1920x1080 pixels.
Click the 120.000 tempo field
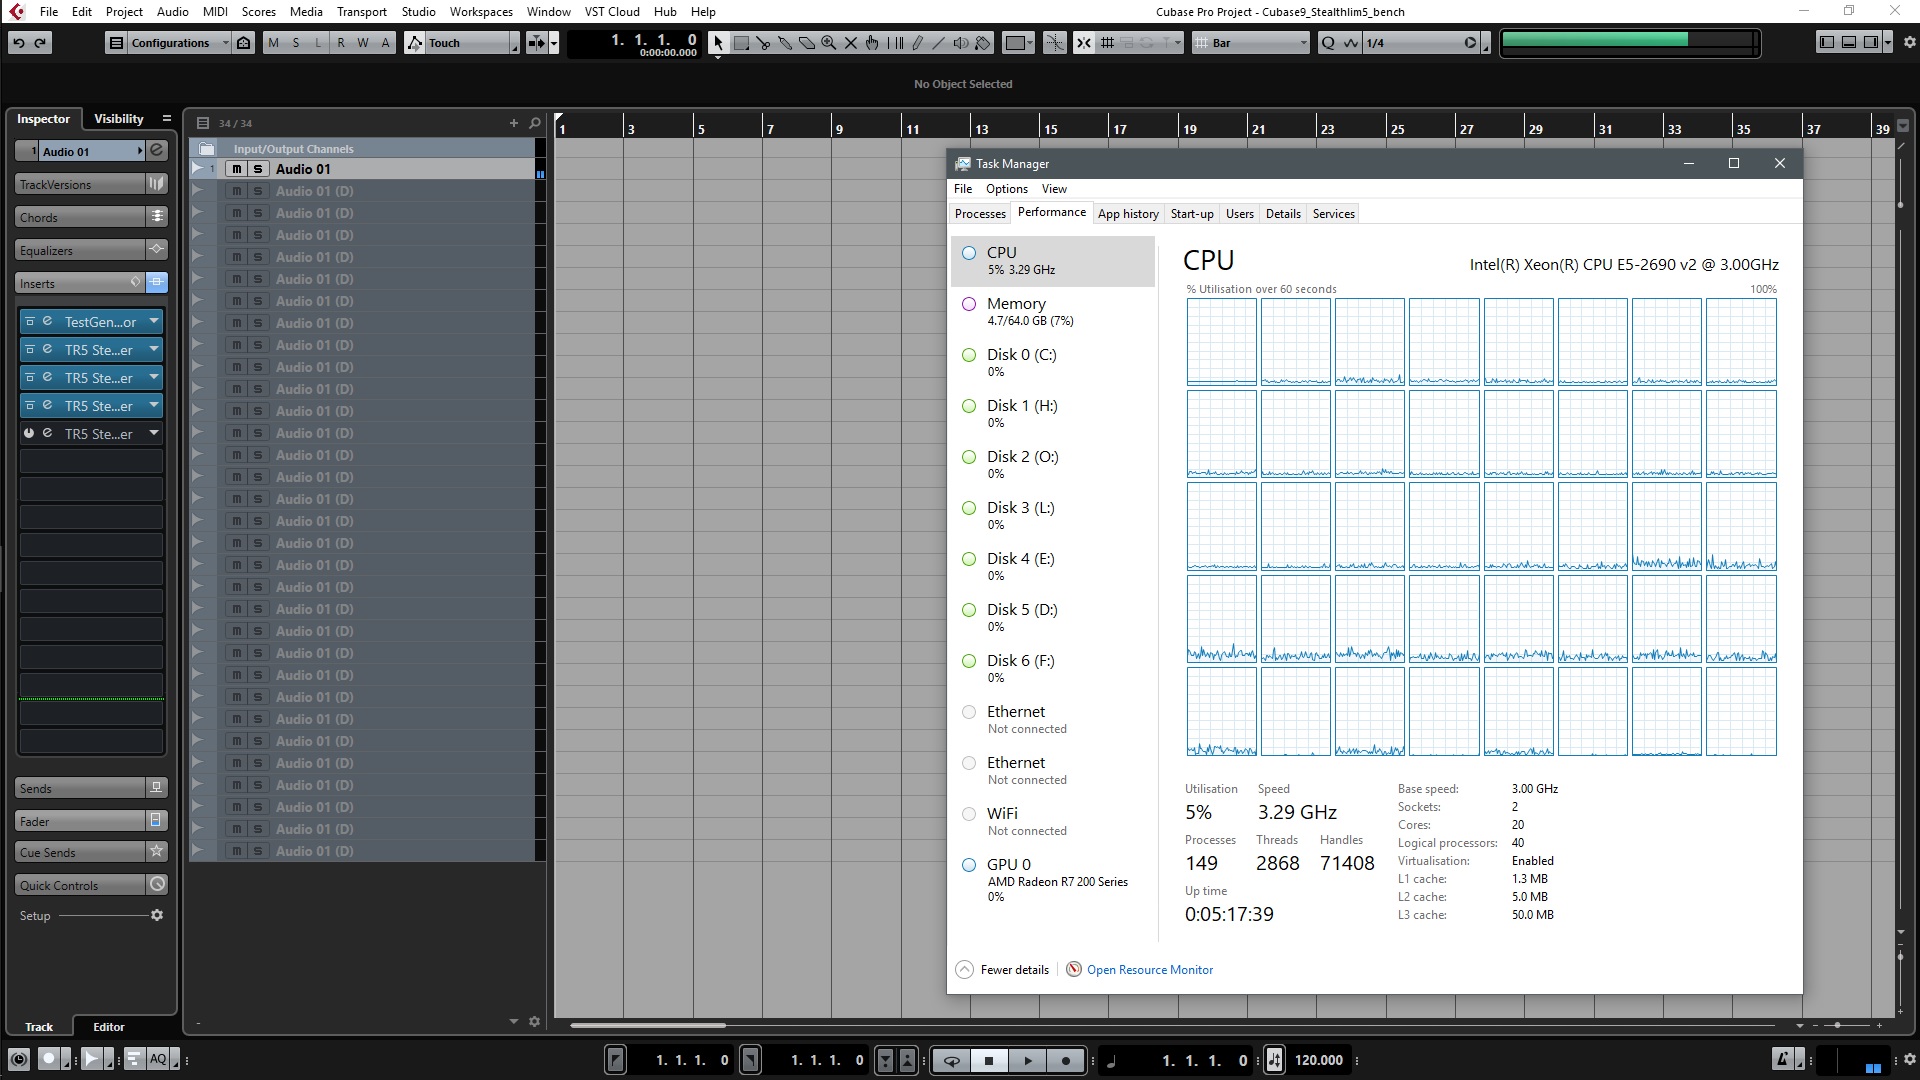(1318, 1061)
